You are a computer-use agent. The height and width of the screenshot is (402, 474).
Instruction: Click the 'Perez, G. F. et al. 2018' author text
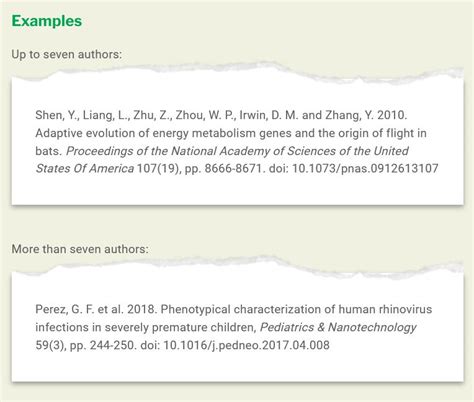click(96, 309)
